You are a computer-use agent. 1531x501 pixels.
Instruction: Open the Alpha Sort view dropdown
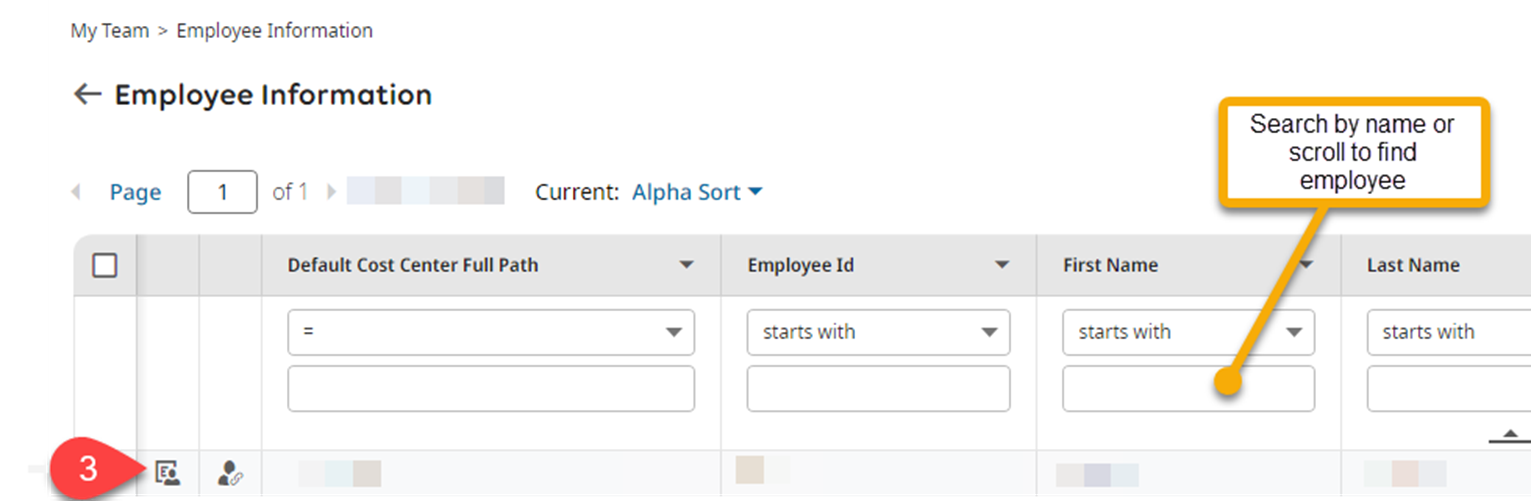click(x=697, y=192)
